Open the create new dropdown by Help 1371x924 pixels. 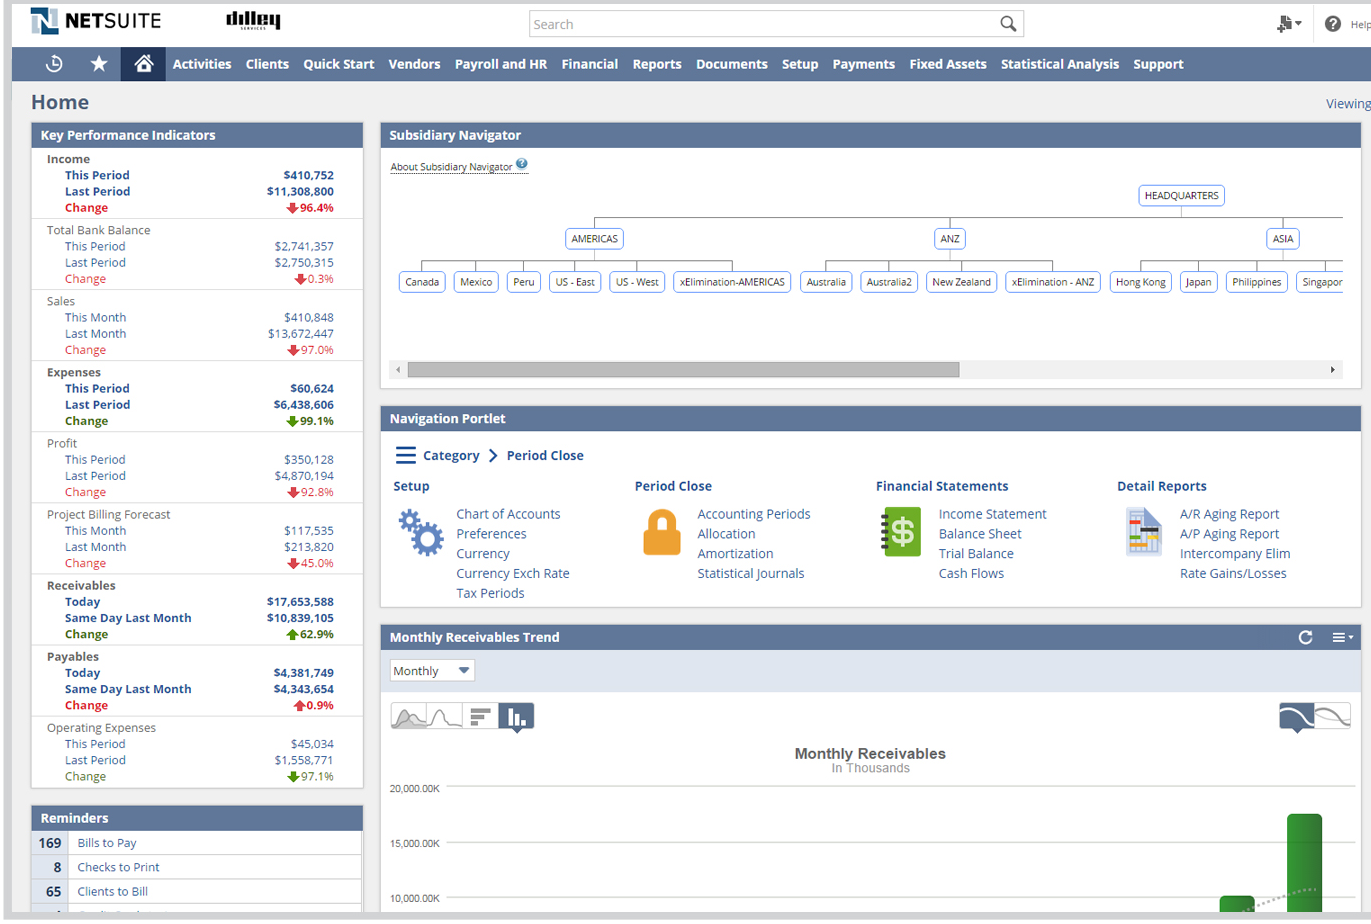tap(1289, 24)
